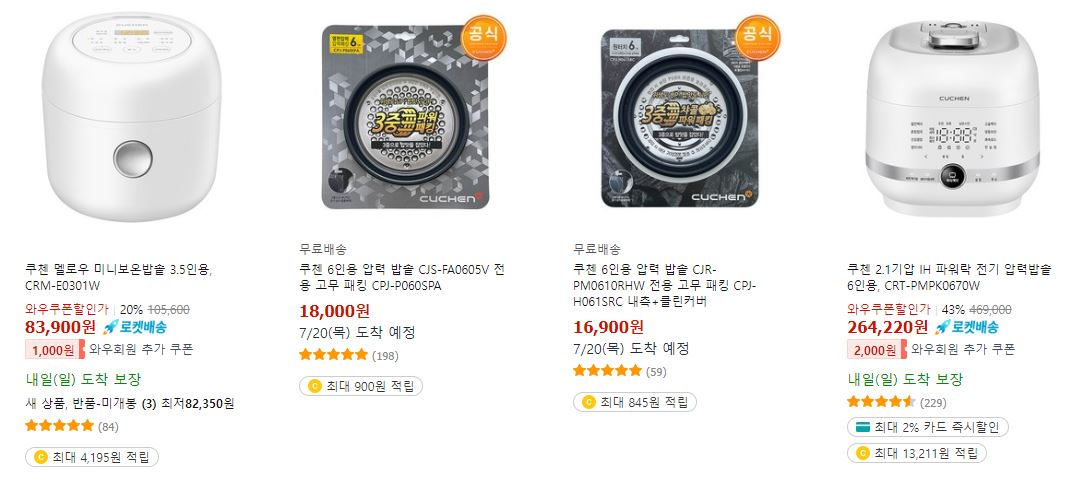Open the white mini rice cooker CRM-E0301W image
The image size is (1067, 496).
click(131, 116)
